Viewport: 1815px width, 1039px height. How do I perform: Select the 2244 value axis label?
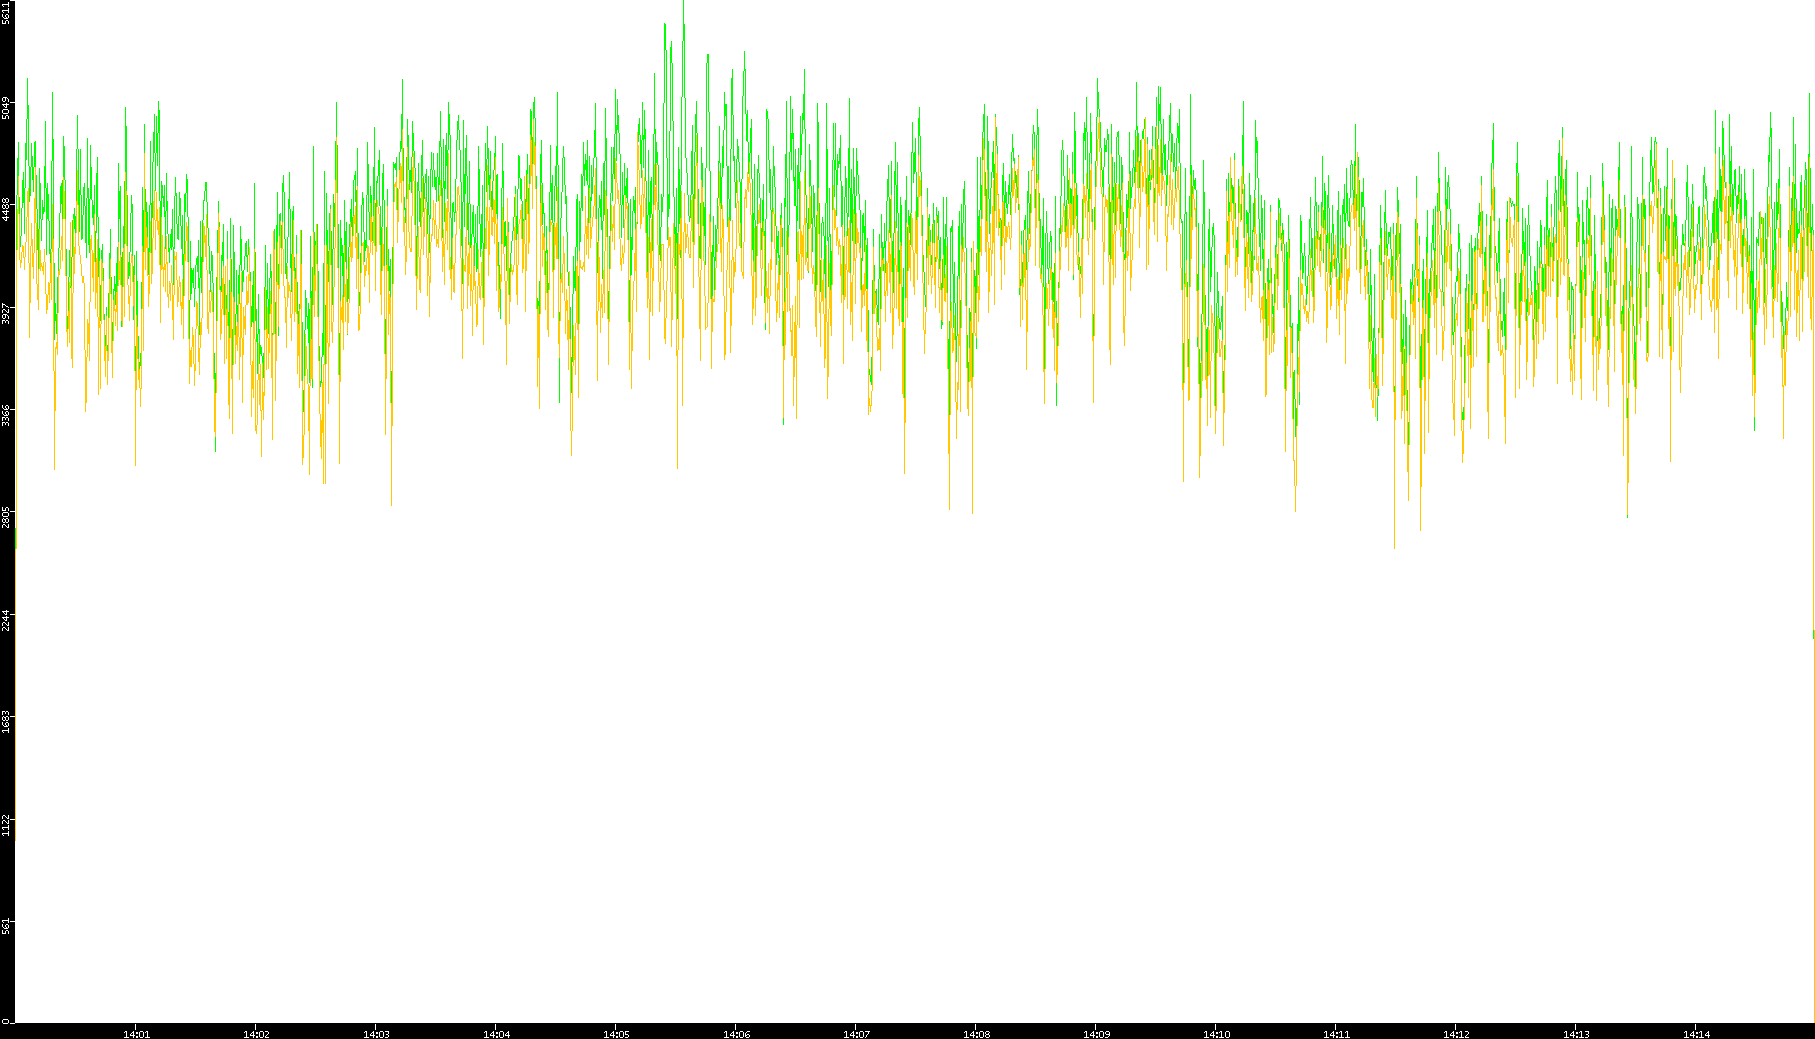coord(7,618)
